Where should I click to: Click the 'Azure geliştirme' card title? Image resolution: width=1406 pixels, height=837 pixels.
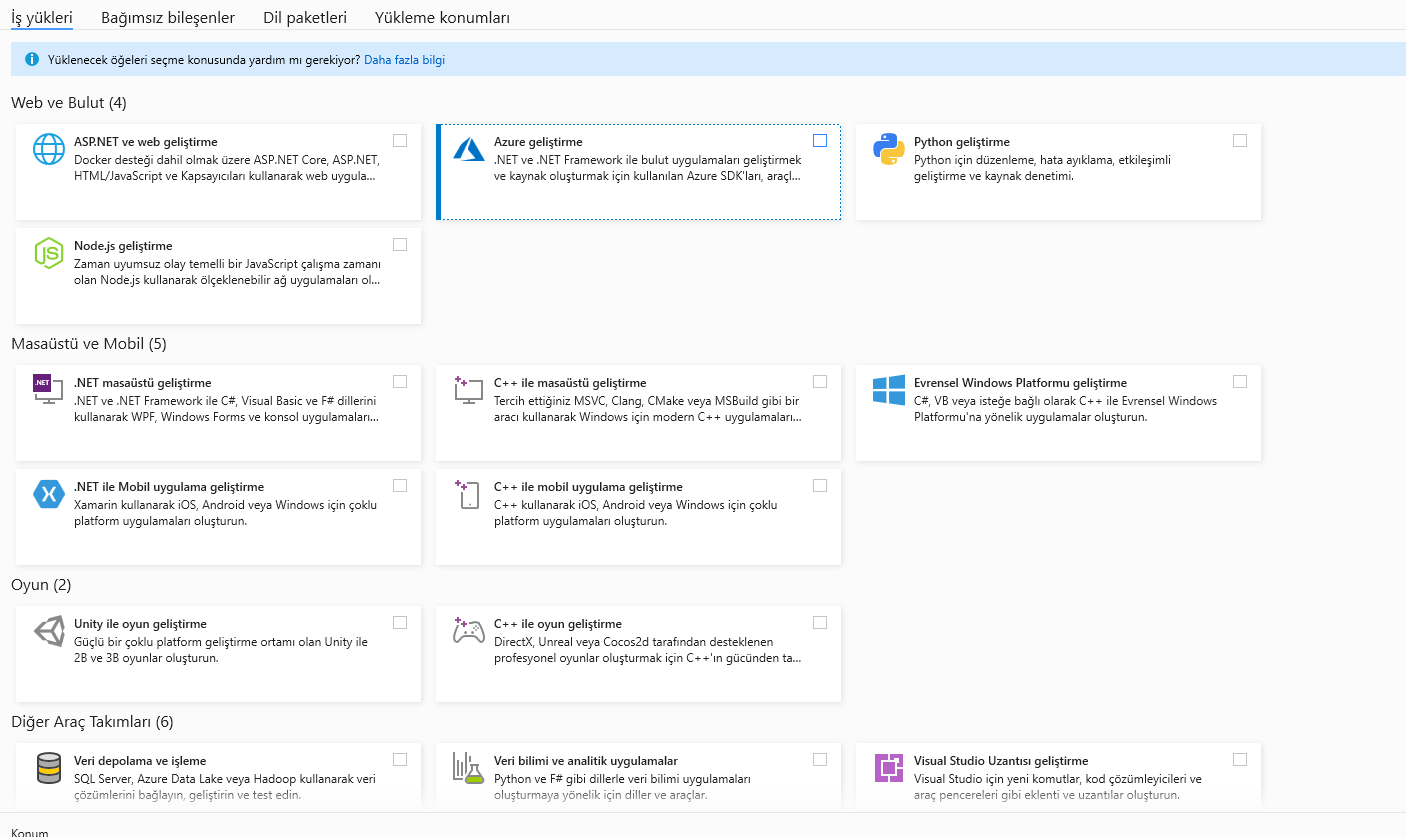tap(538, 142)
